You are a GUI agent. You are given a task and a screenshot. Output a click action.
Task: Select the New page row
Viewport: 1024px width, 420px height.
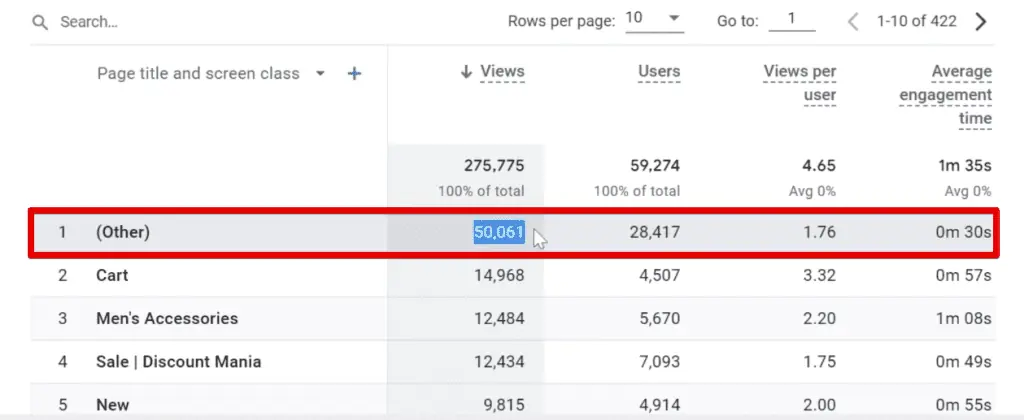click(113, 405)
